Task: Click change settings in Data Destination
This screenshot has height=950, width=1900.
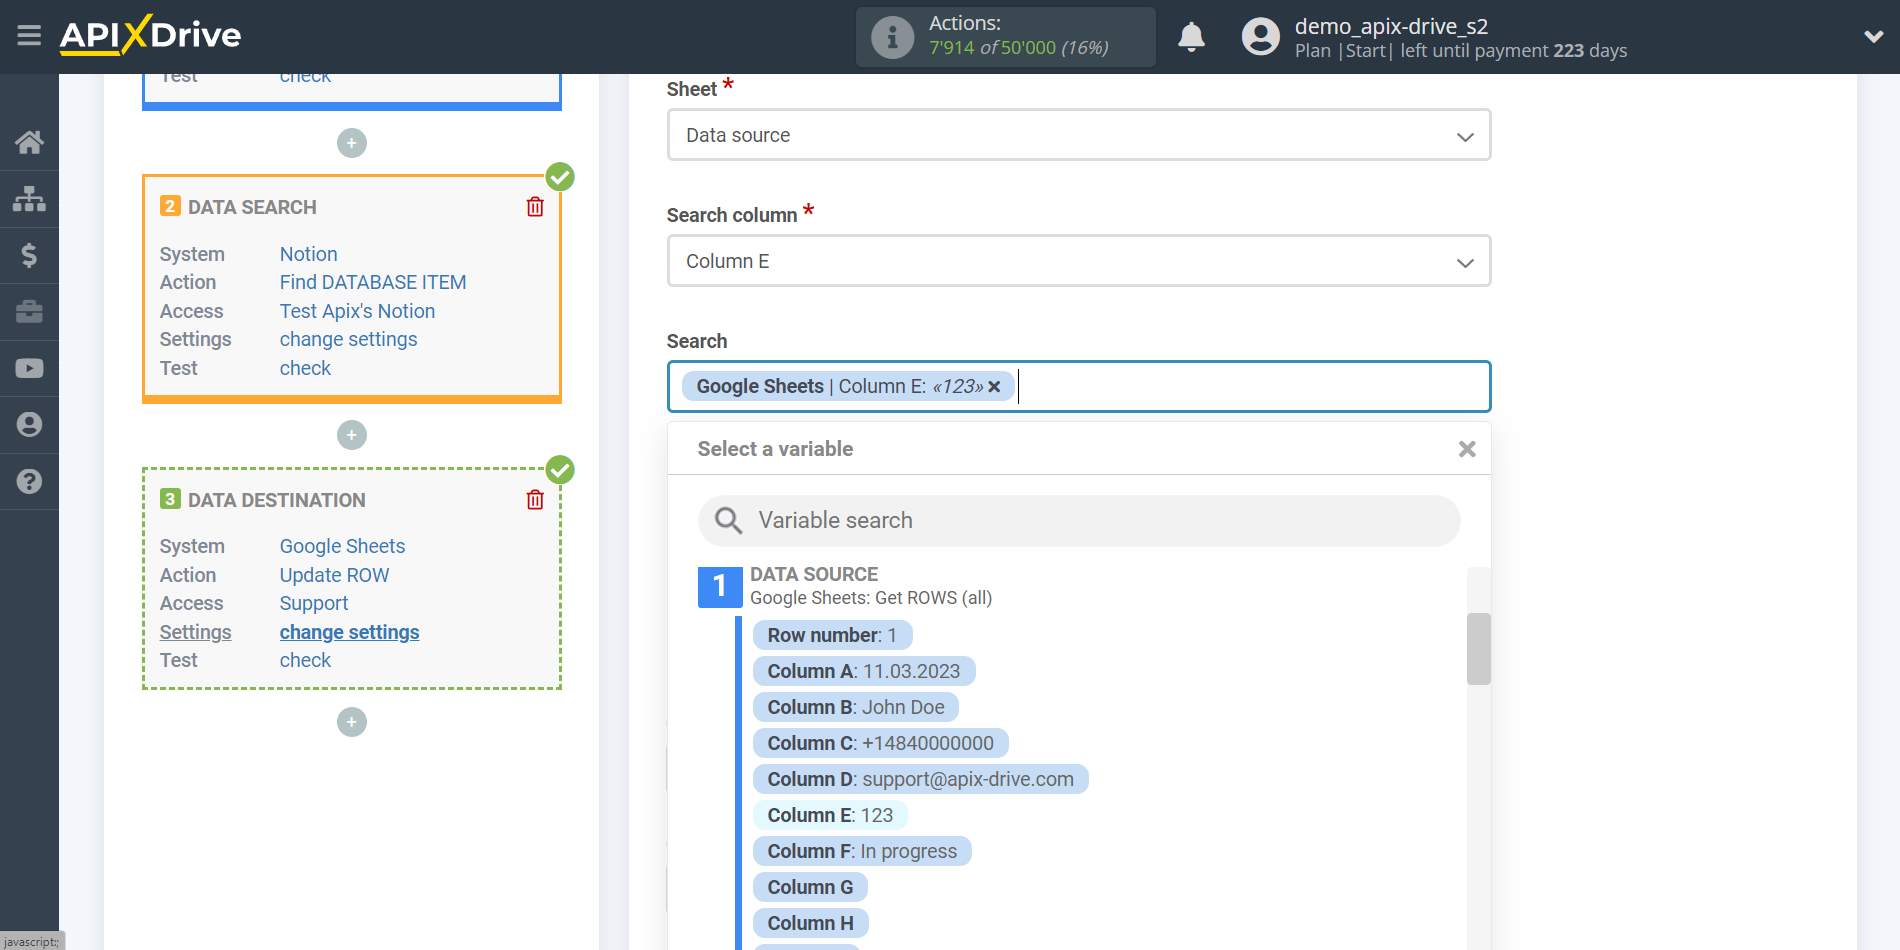Action: click(x=349, y=632)
